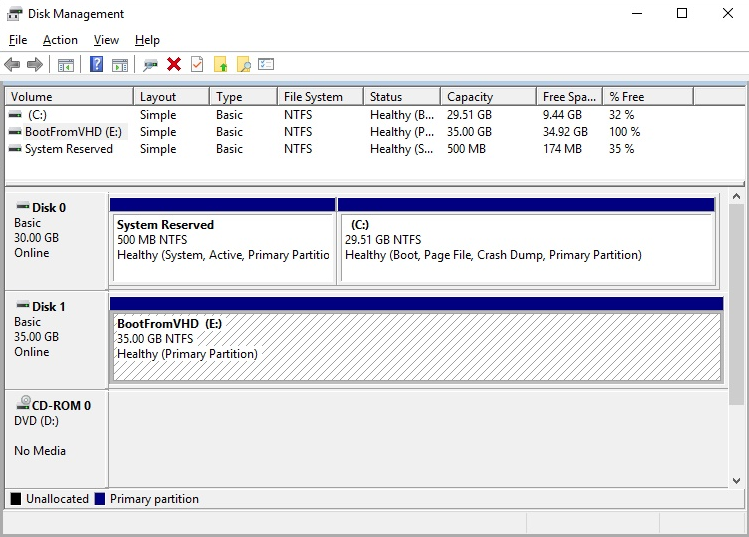Click the Forward arrow in the toolbar
The height and width of the screenshot is (537, 749).
(35, 65)
